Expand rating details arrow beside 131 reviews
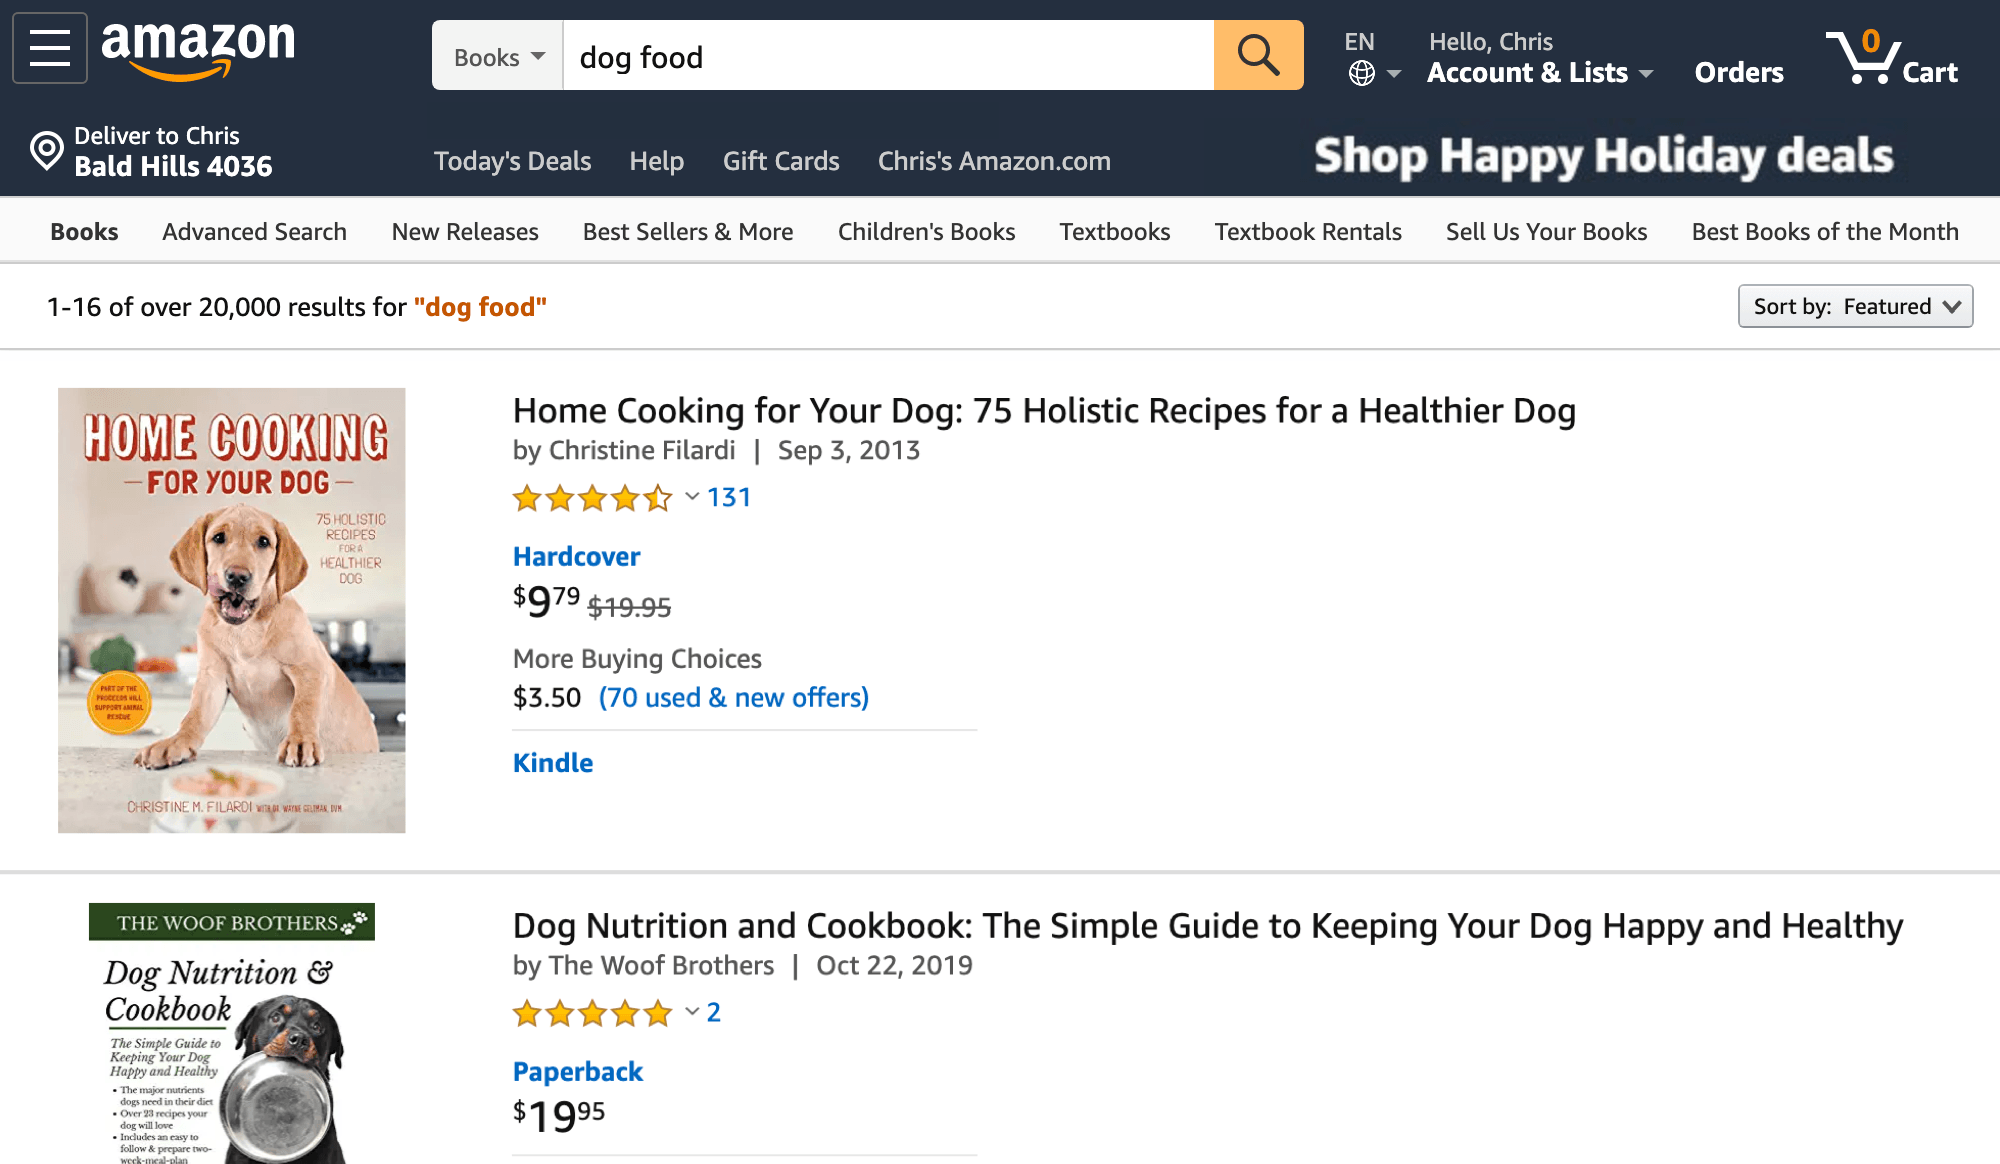2000x1164 pixels. click(x=692, y=497)
